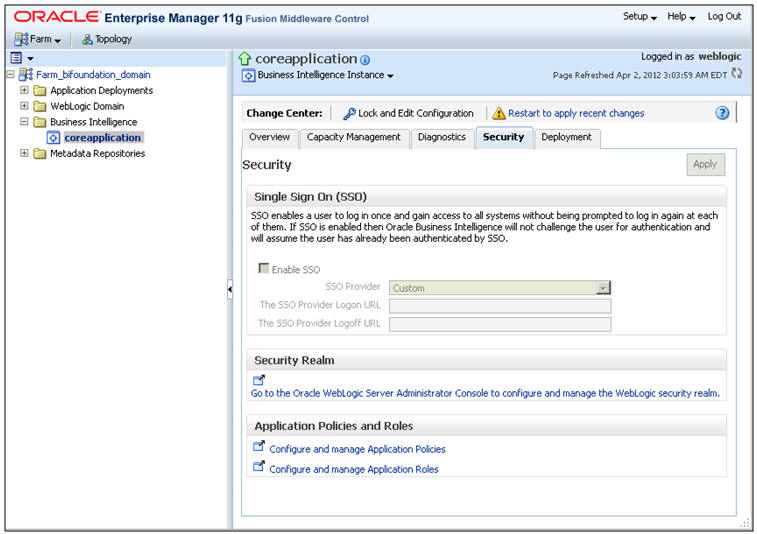Click icon beside Configure Application Policies
757x534 pixels.
(x=259, y=447)
